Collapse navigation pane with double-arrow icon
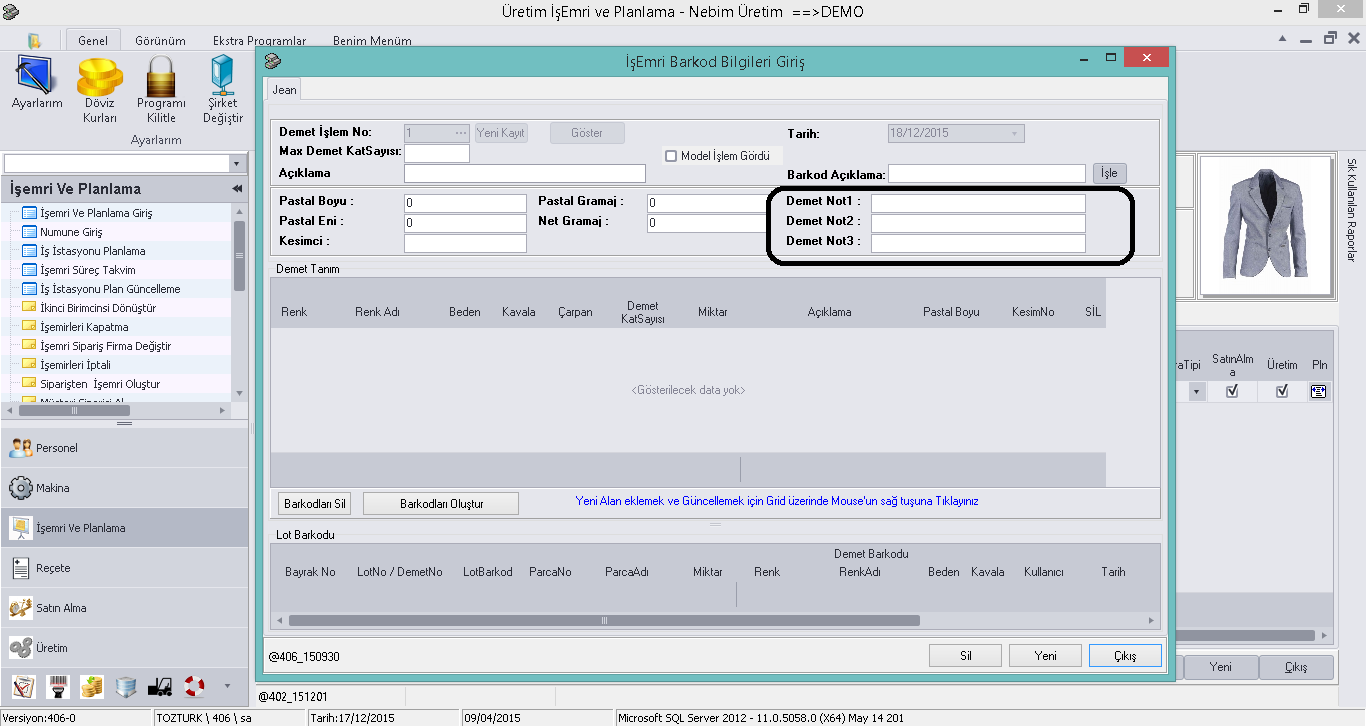 (237, 189)
